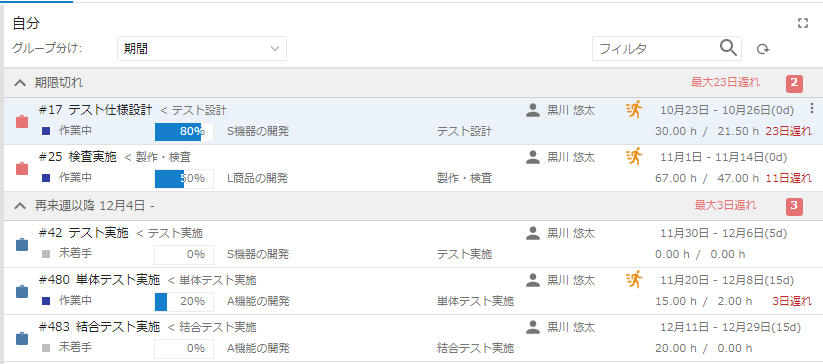823x364 pixels.
Task: Click the 未着手 status square for #42
Action: (x=46, y=254)
